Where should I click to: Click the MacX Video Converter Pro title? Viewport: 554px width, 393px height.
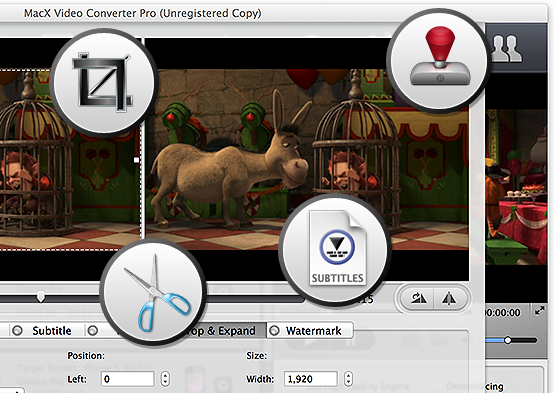point(142,13)
